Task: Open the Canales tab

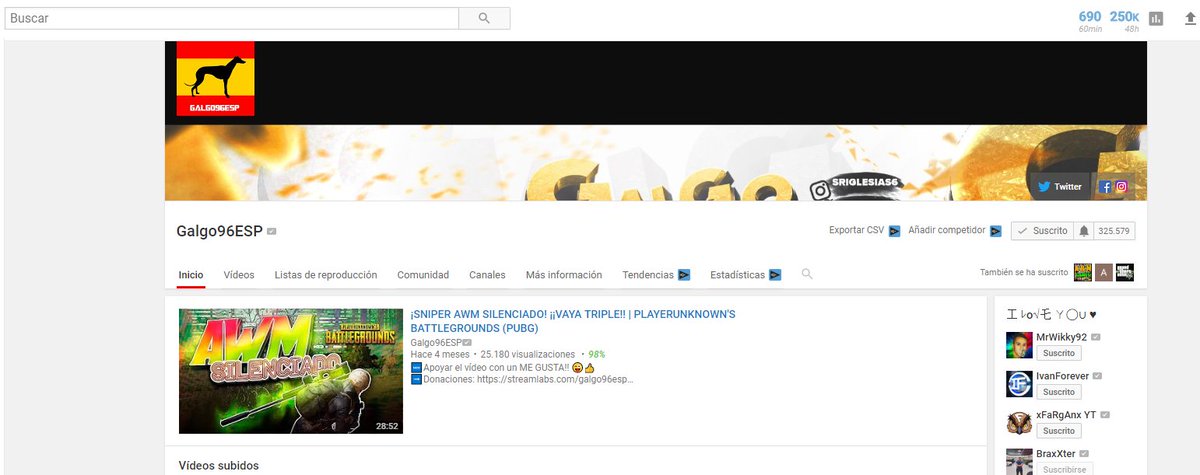Action: [487, 275]
